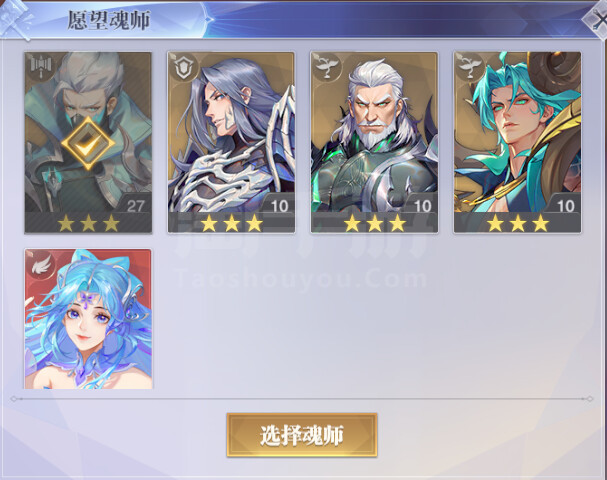Click the level 10 badge on the purple-haired card
The image size is (607, 480).
pyautogui.click(x=279, y=205)
